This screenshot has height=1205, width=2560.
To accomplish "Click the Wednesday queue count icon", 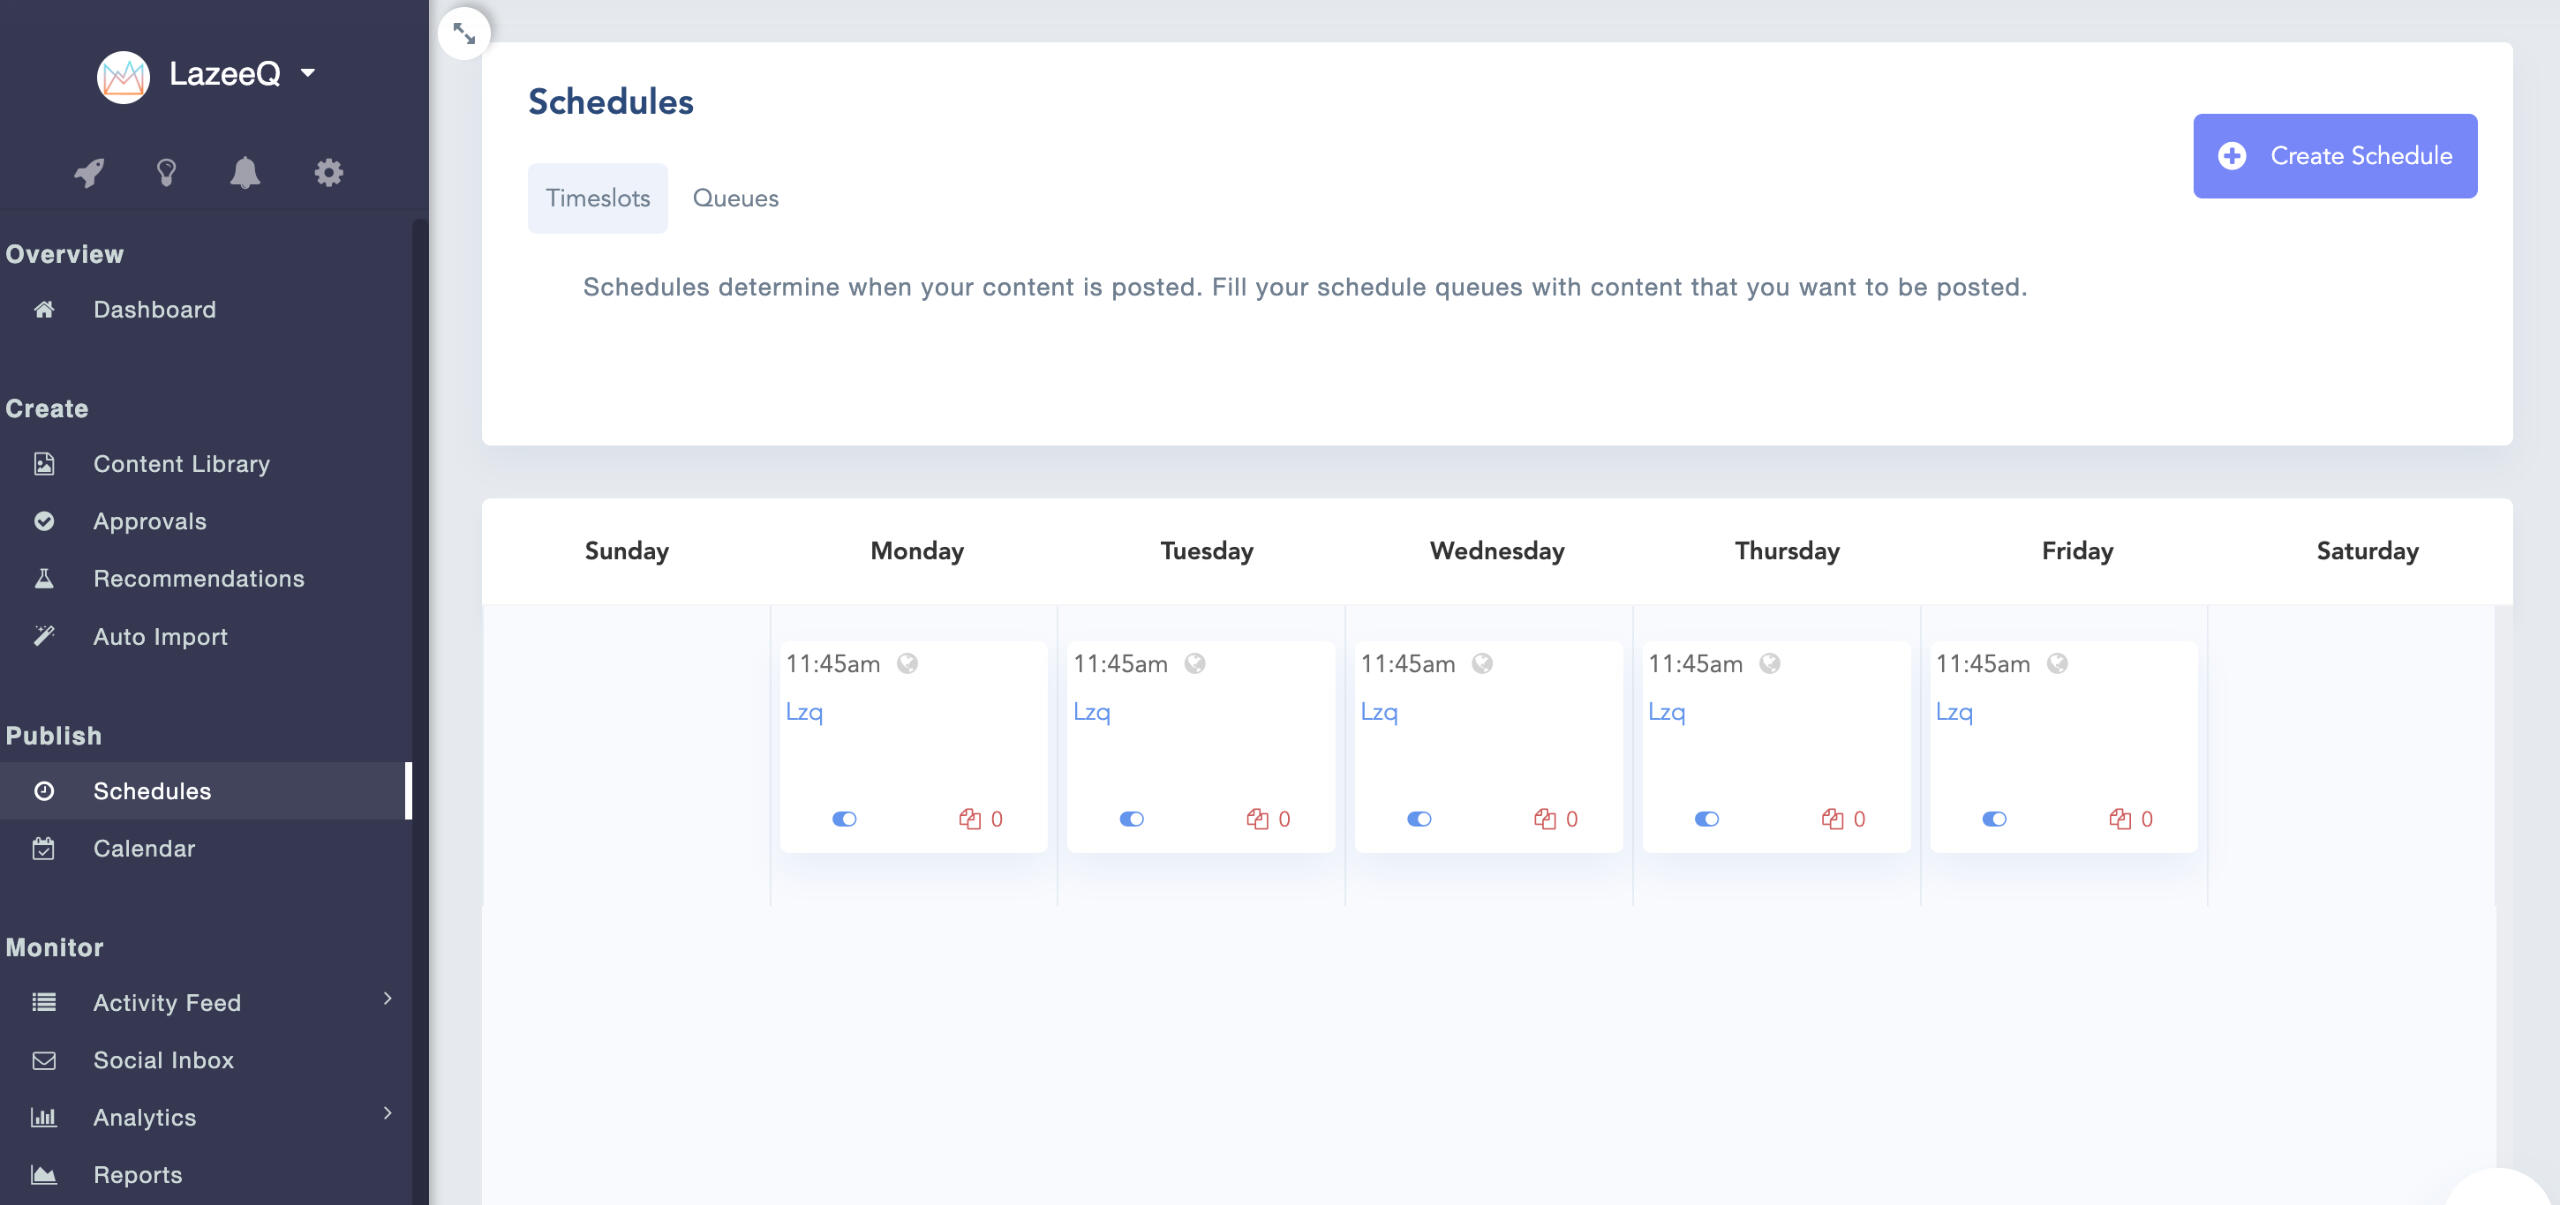I will click(x=1545, y=819).
